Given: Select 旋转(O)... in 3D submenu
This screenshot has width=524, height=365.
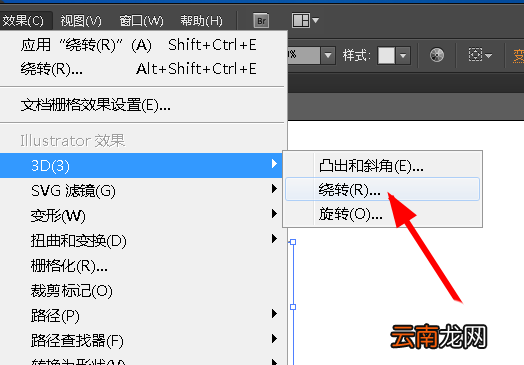Looking at the screenshot, I should pyautogui.click(x=382, y=214).
